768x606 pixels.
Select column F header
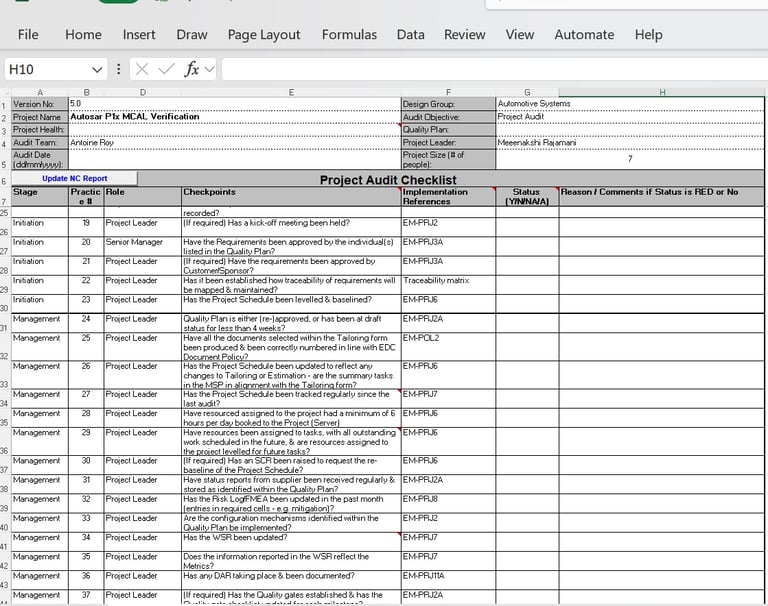pyautogui.click(x=448, y=93)
